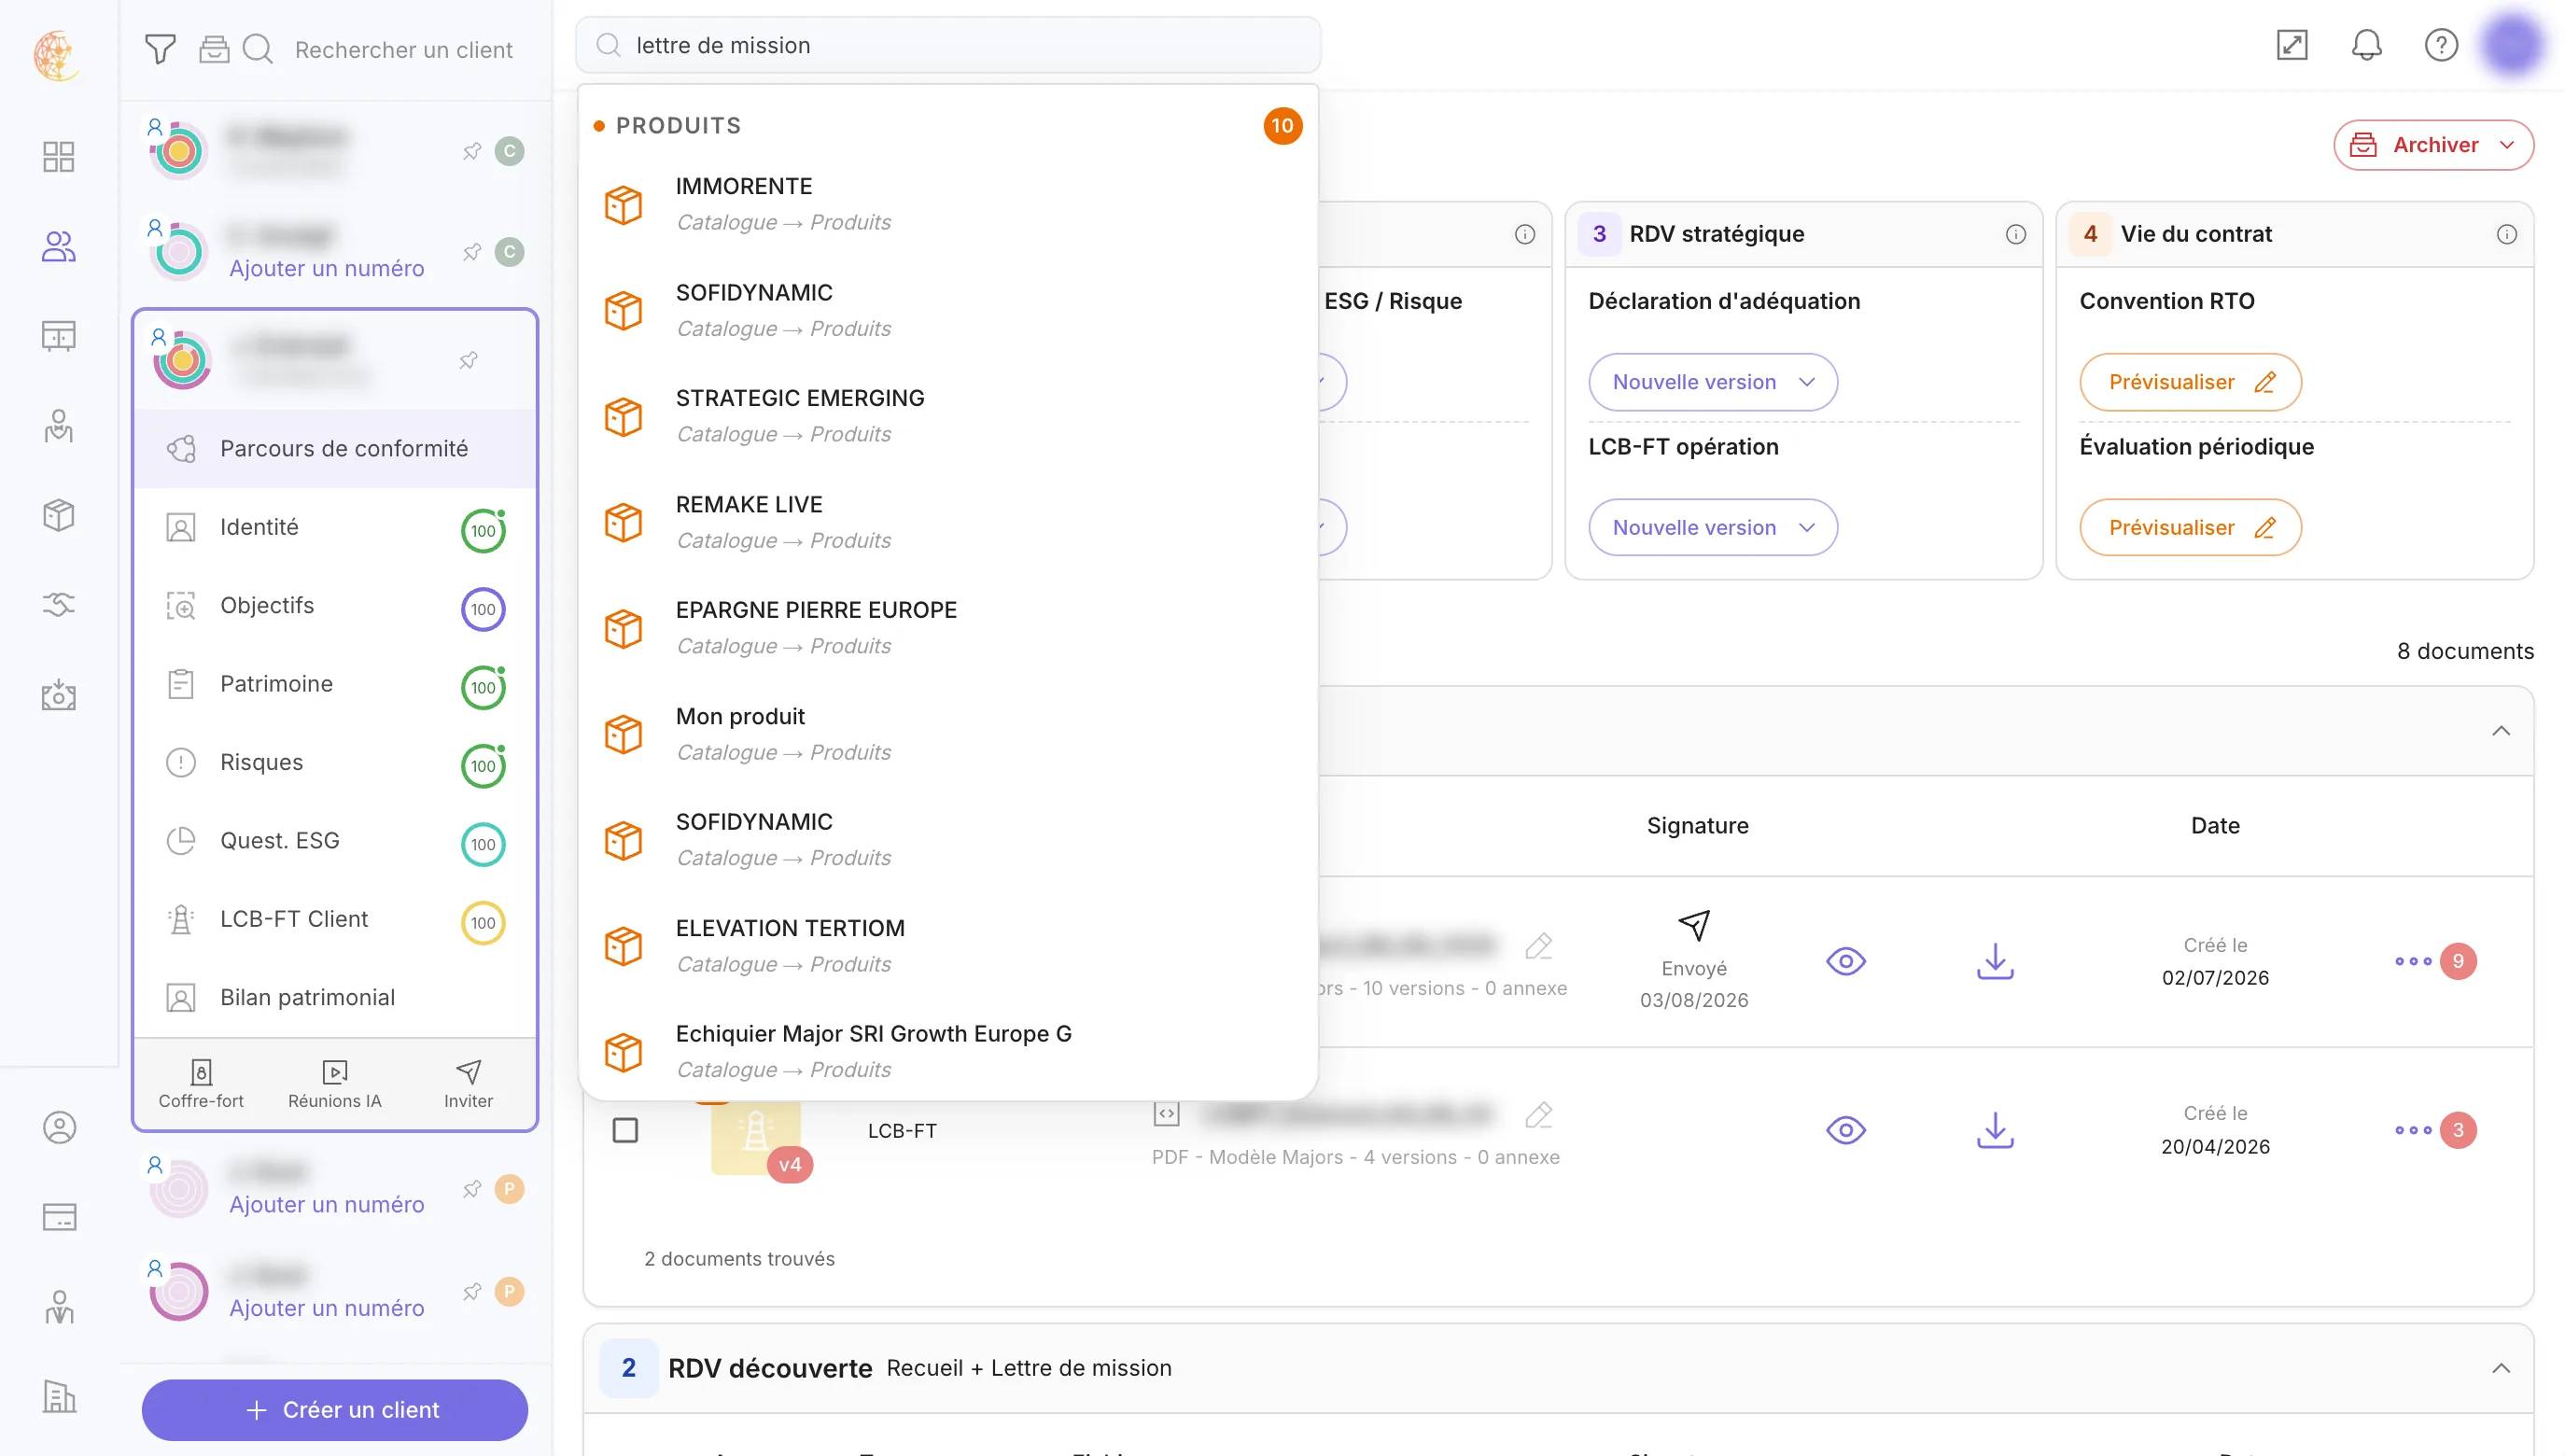The width and height of the screenshot is (2565, 1456).
Task: Open the Objectifs section
Action: coord(335,605)
